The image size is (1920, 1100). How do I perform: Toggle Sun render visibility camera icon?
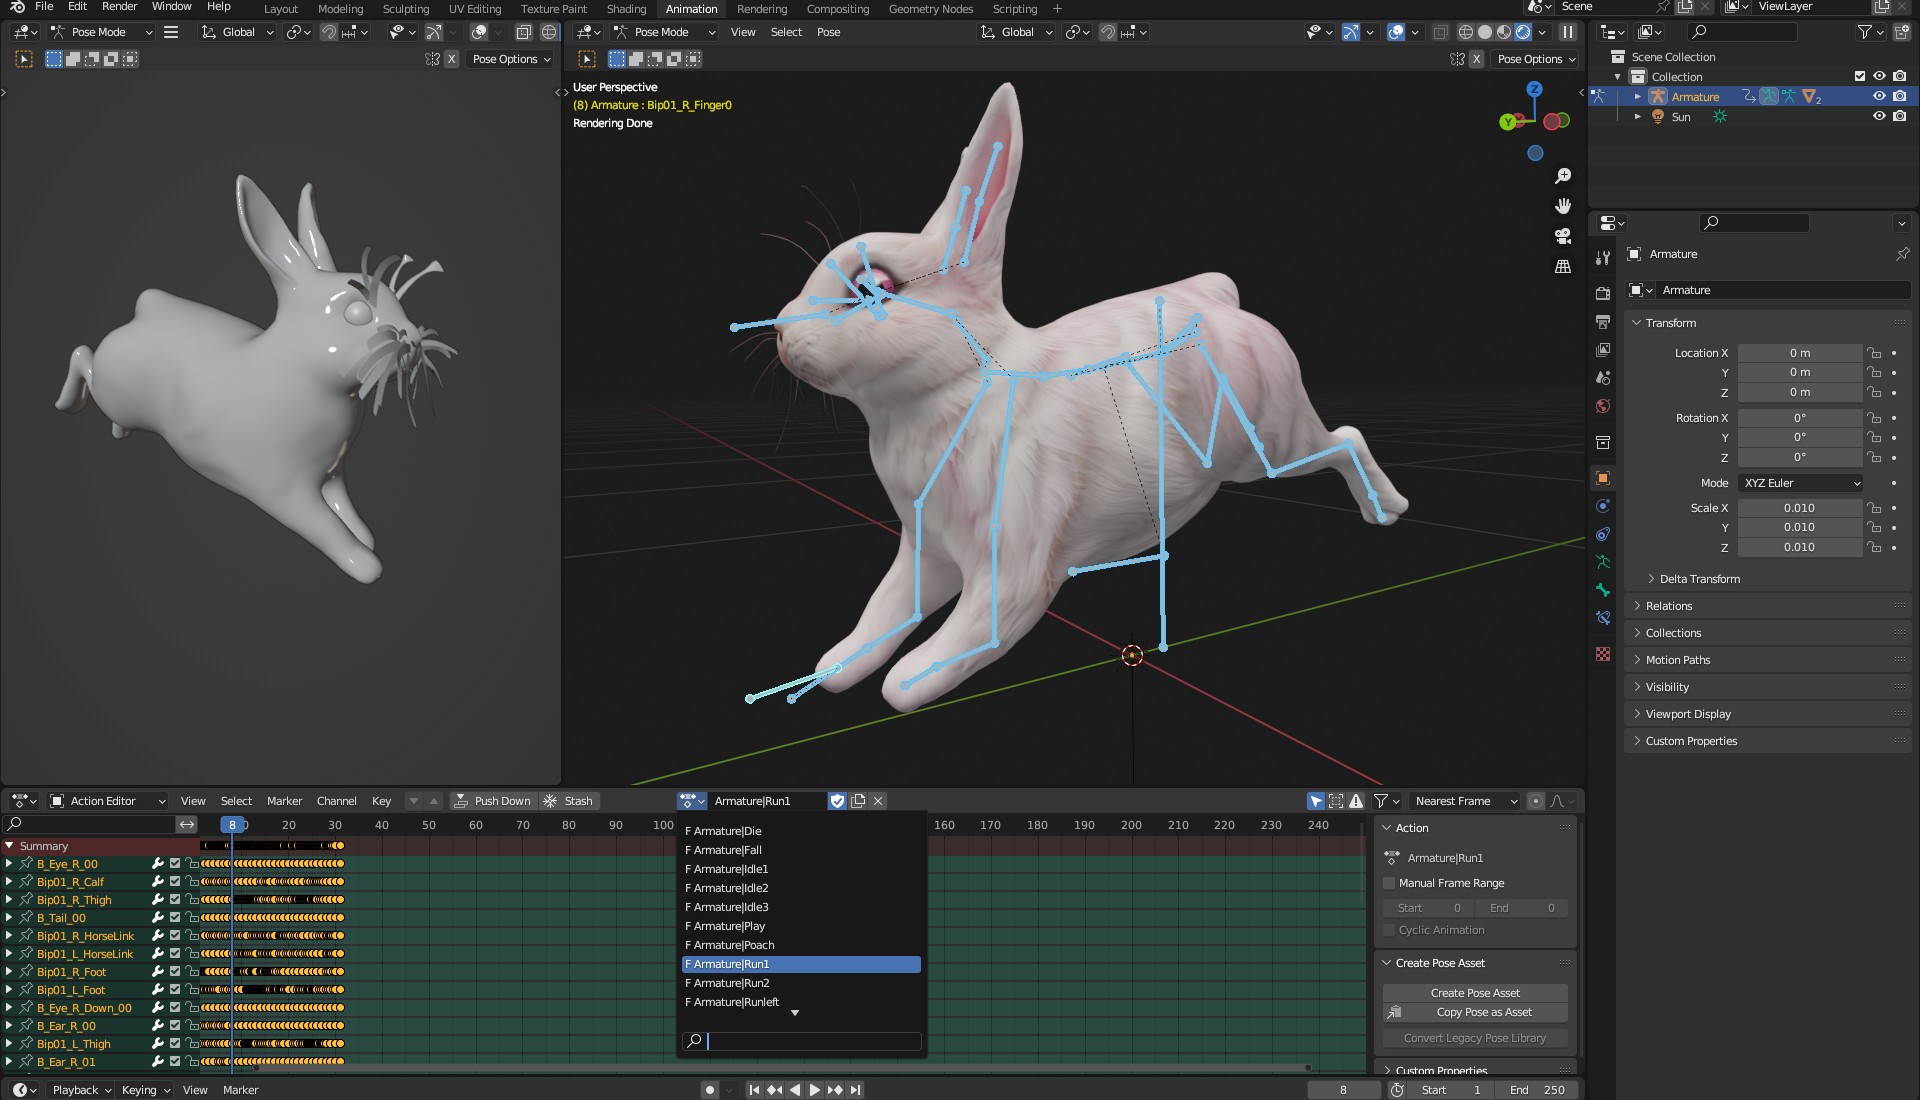click(1899, 117)
